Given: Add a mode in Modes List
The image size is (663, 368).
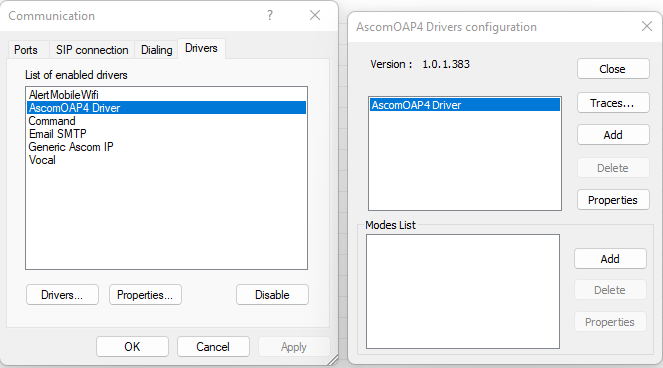Looking at the screenshot, I should coord(610,258).
